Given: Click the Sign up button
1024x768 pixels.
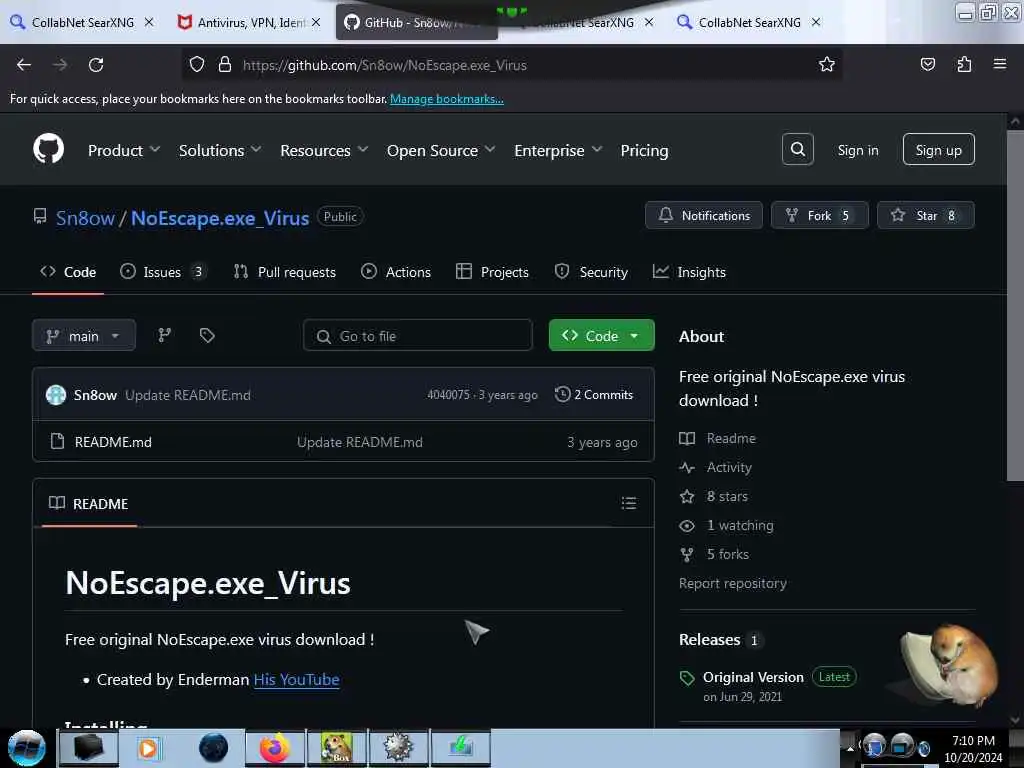Looking at the screenshot, I should coord(938,150).
